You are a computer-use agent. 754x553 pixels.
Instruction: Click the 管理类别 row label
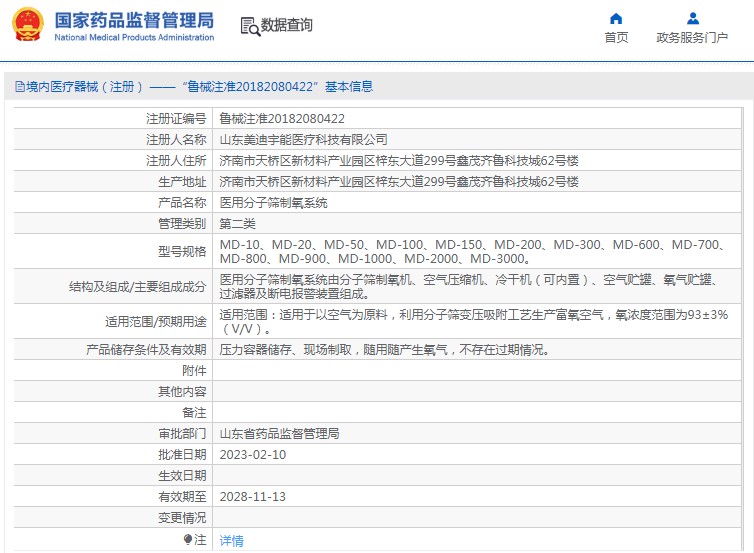click(182, 224)
